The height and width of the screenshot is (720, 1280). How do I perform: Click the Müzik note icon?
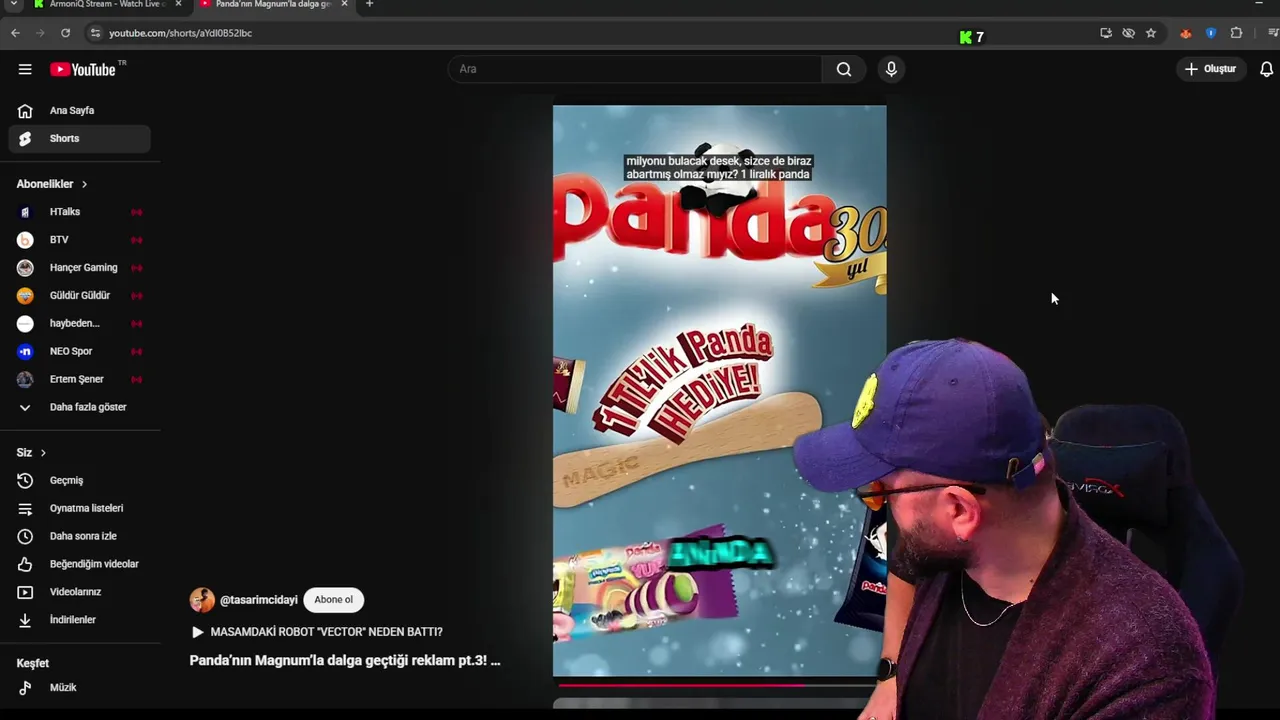click(25, 688)
